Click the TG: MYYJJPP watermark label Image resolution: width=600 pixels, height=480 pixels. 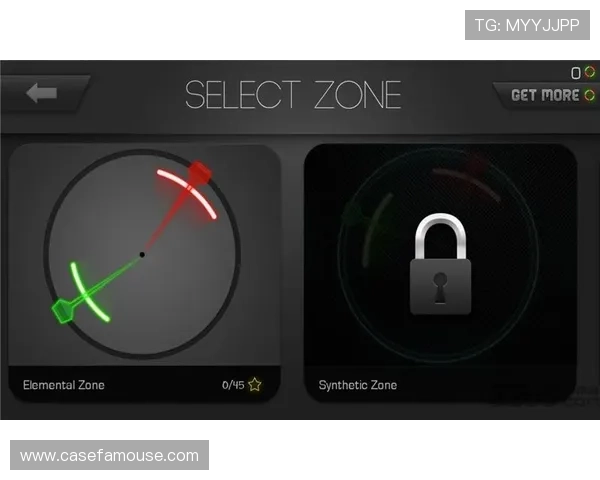click(527, 25)
